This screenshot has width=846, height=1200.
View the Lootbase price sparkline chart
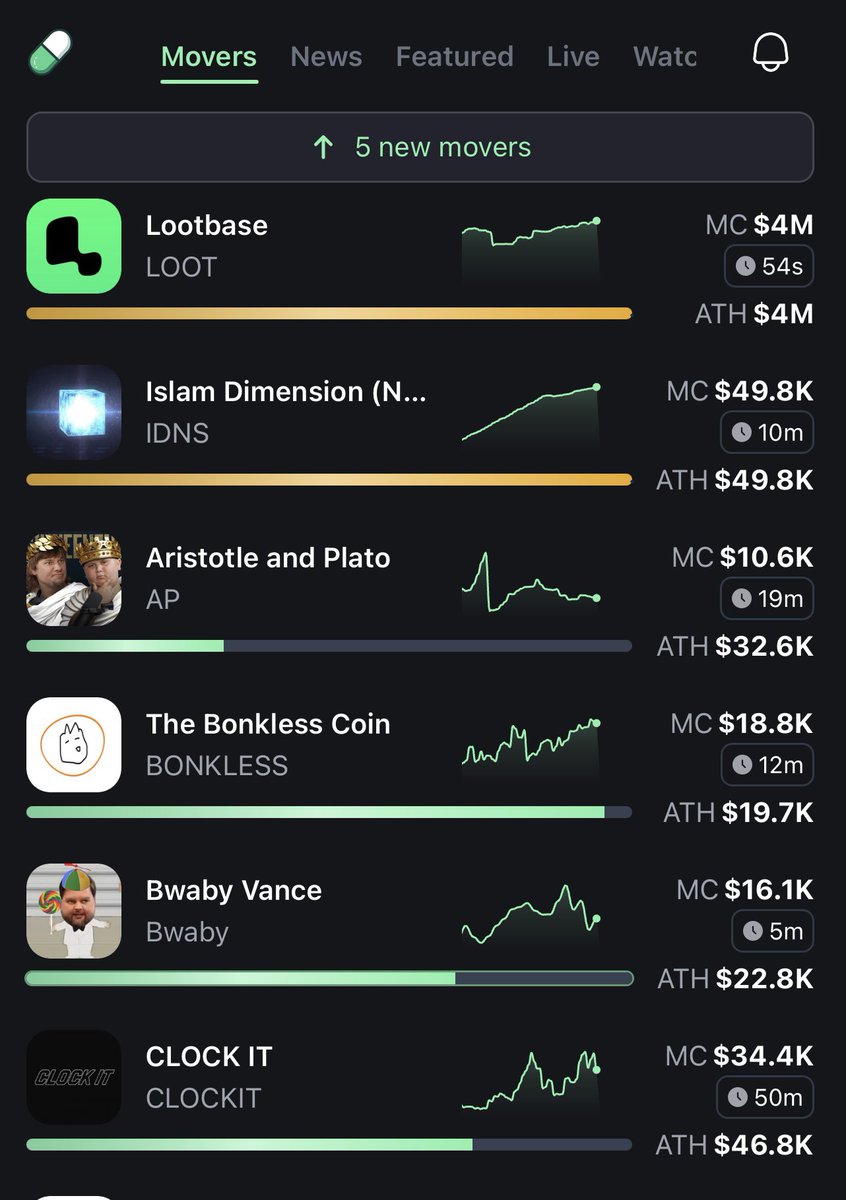tap(530, 250)
